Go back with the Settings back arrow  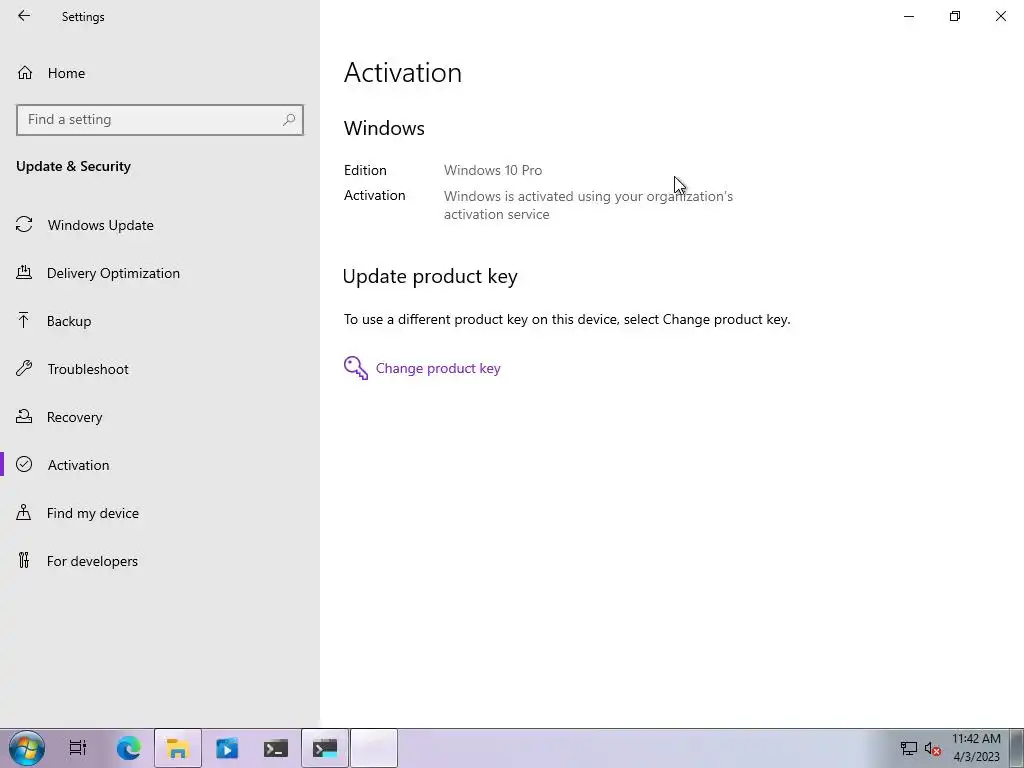pos(24,16)
